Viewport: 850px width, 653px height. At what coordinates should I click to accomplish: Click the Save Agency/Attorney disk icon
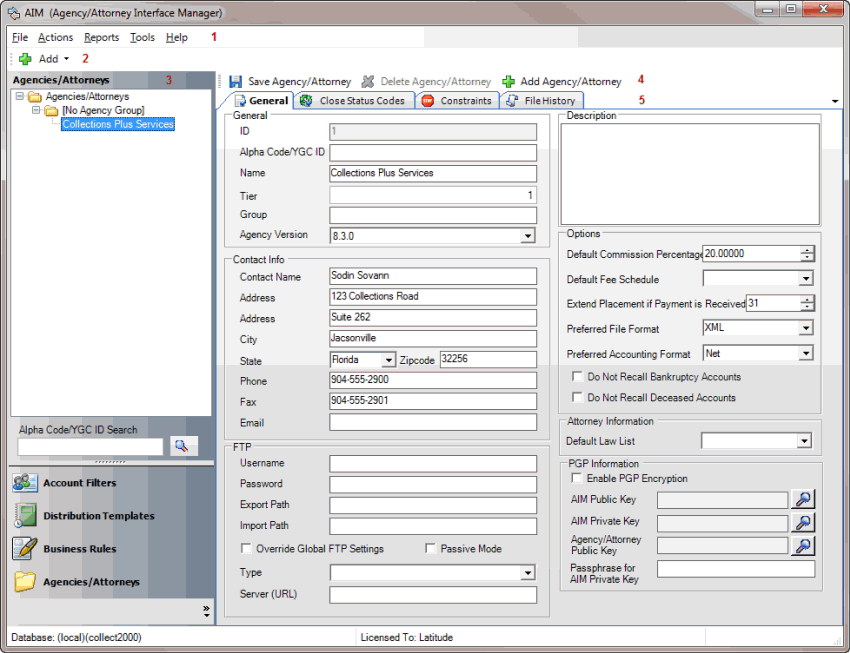[x=236, y=81]
